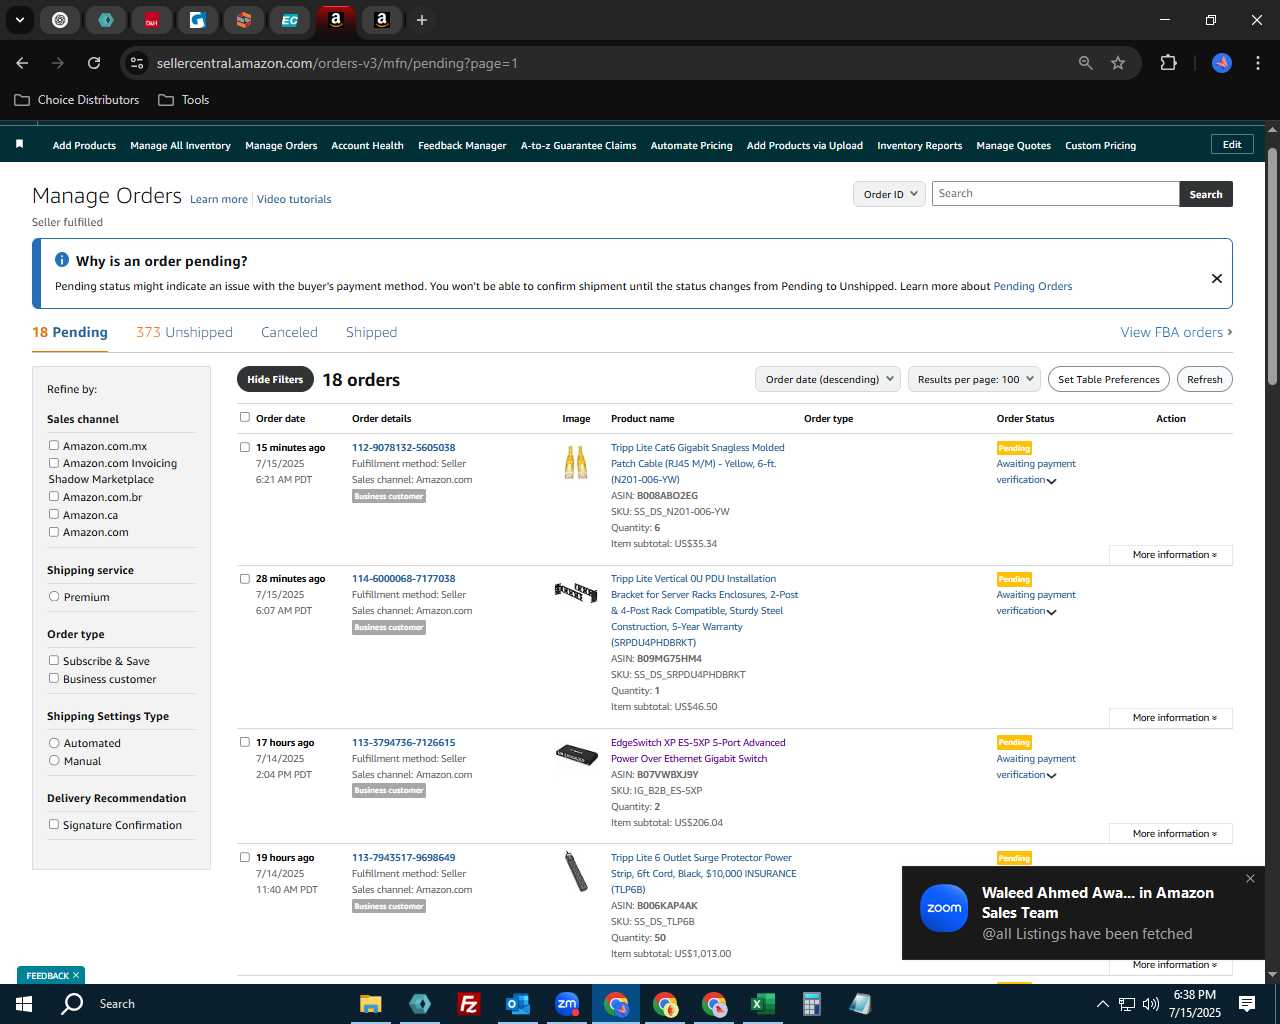The width and height of the screenshot is (1280, 1024).
Task: Check the Amazon.com.br sales channel filter
Action: pos(54,496)
